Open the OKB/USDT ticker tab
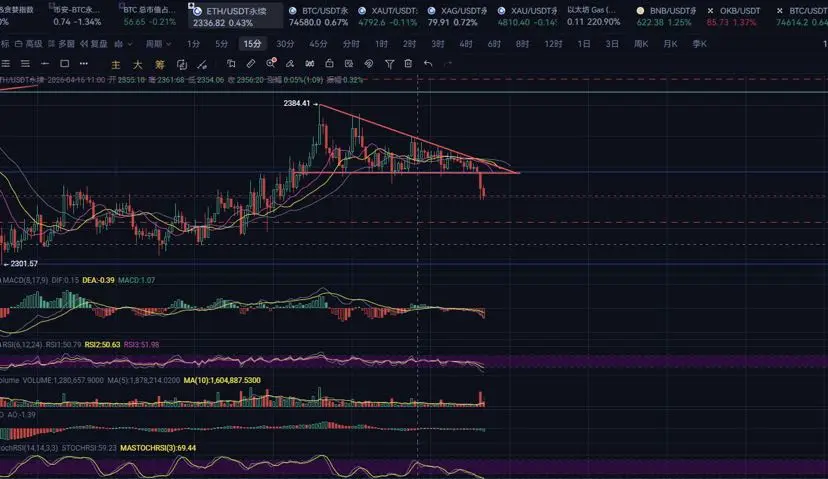Image resolution: width=828 pixels, height=479 pixels. point(733,16)
